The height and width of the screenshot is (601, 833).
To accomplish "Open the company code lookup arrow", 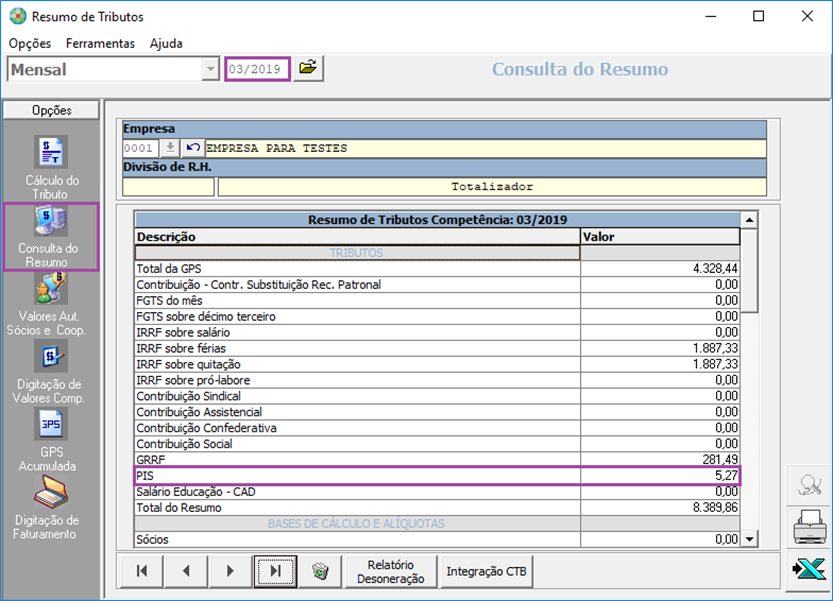I will [x=170, y=148].
